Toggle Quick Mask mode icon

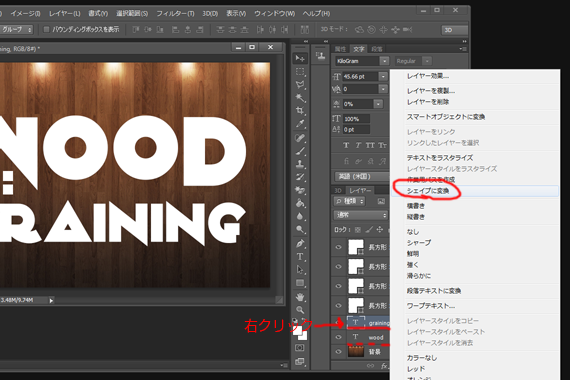(x=300, y=348)
